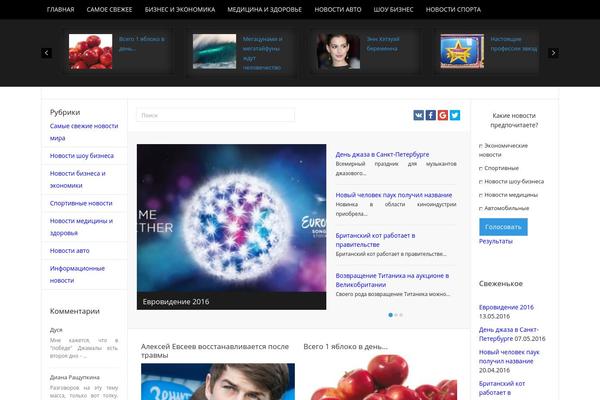This screenshot has width=600, height=400.
Task: Open the 'Спортивные новости' category
Action: (x=81, y=203)
